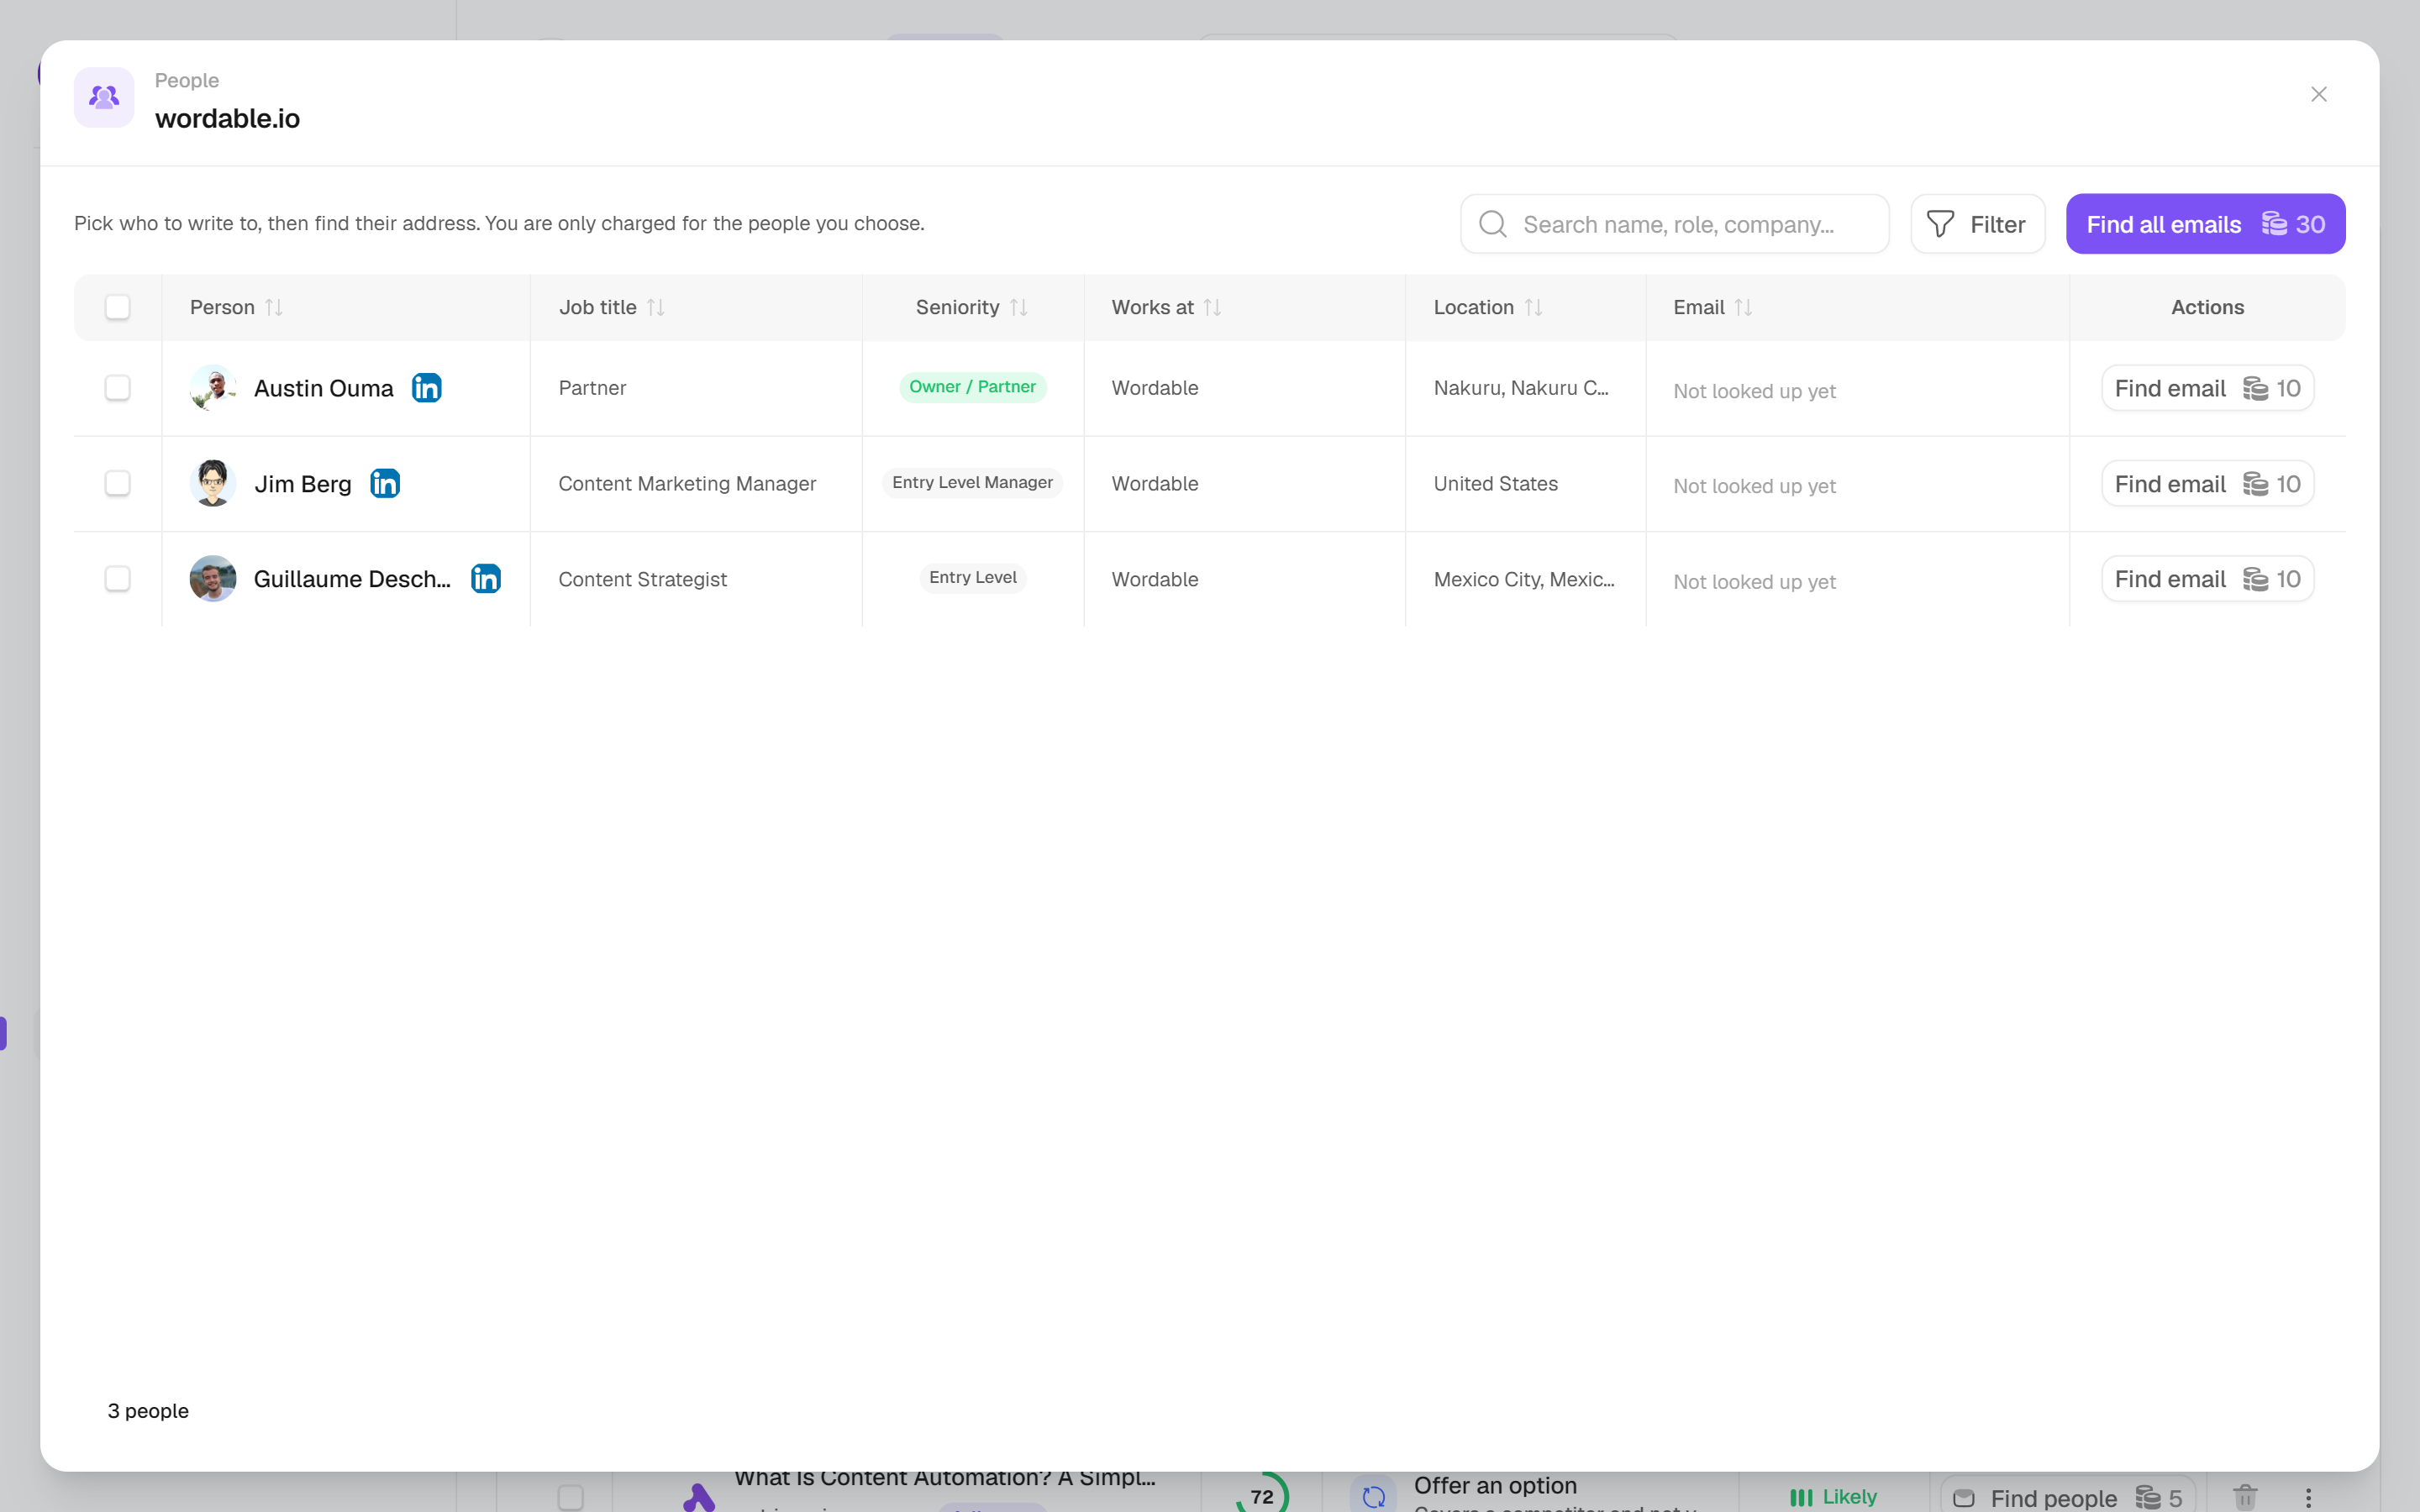Click the Content Marketing Manager job title
The width and height of the screenshot is (2420, 1512).
[687, 484]
